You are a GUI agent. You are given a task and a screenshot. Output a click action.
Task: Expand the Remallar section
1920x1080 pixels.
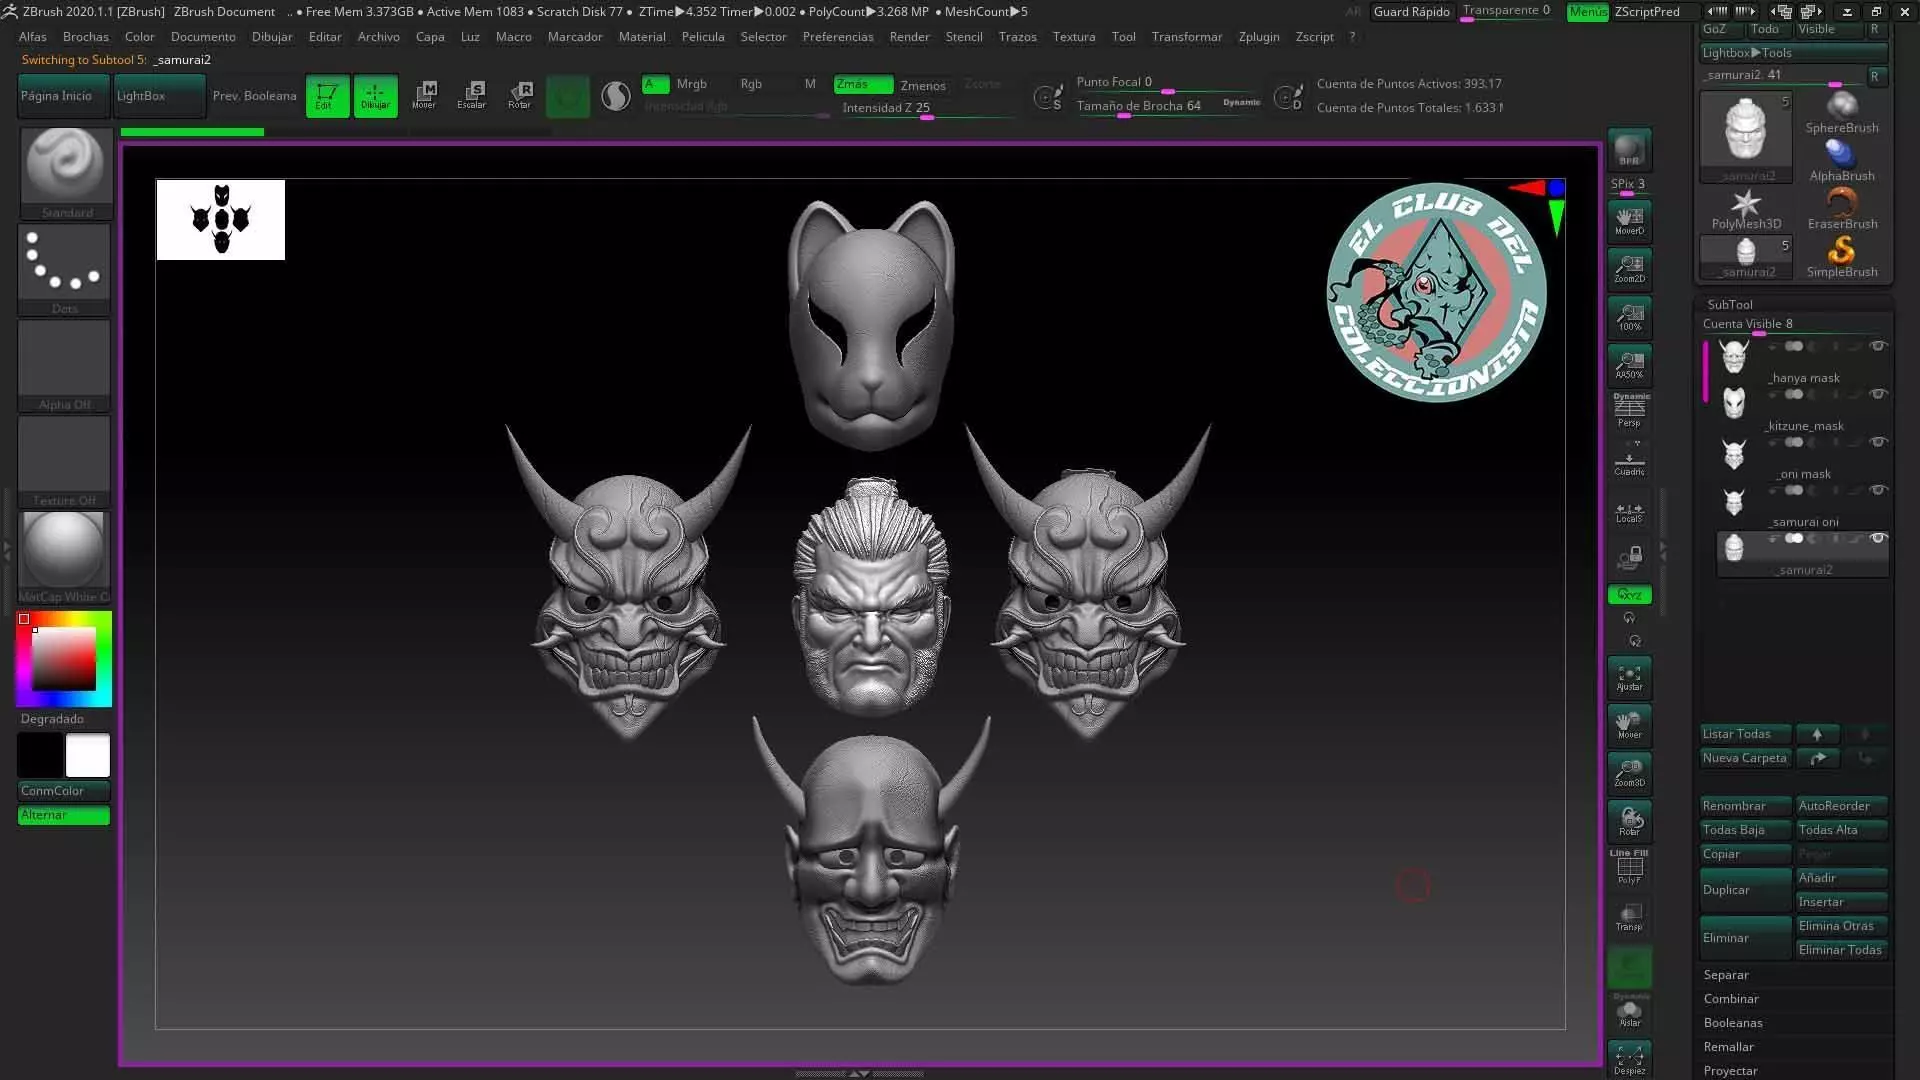click(1728, 1047)
